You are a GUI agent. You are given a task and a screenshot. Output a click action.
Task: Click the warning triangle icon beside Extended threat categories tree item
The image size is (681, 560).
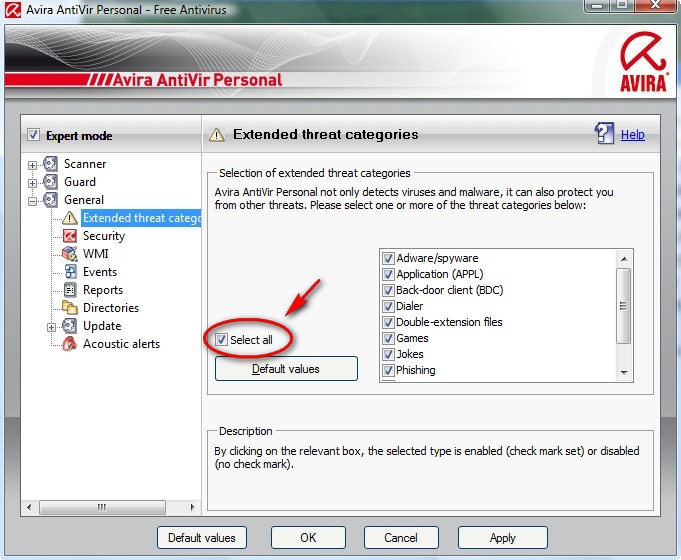69,218
